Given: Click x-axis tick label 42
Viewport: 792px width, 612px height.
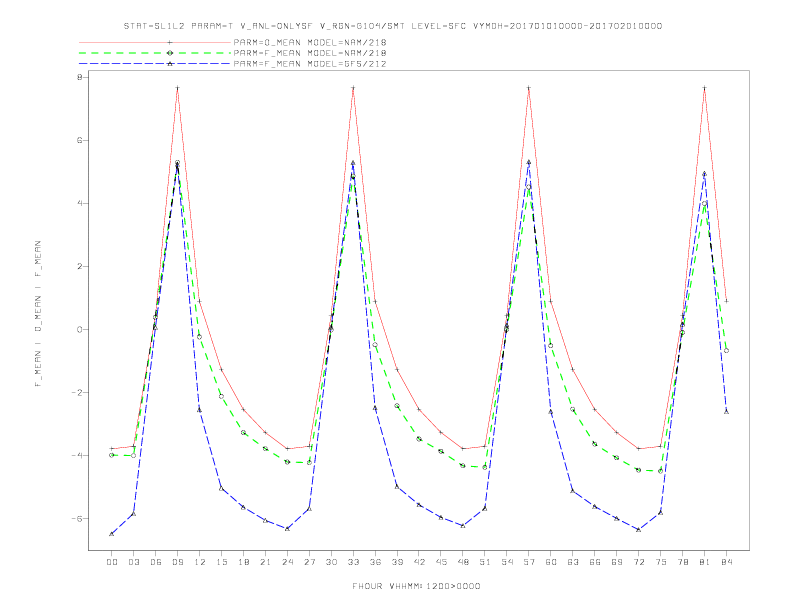Looking at the screenshot, I should coord(419,562).
